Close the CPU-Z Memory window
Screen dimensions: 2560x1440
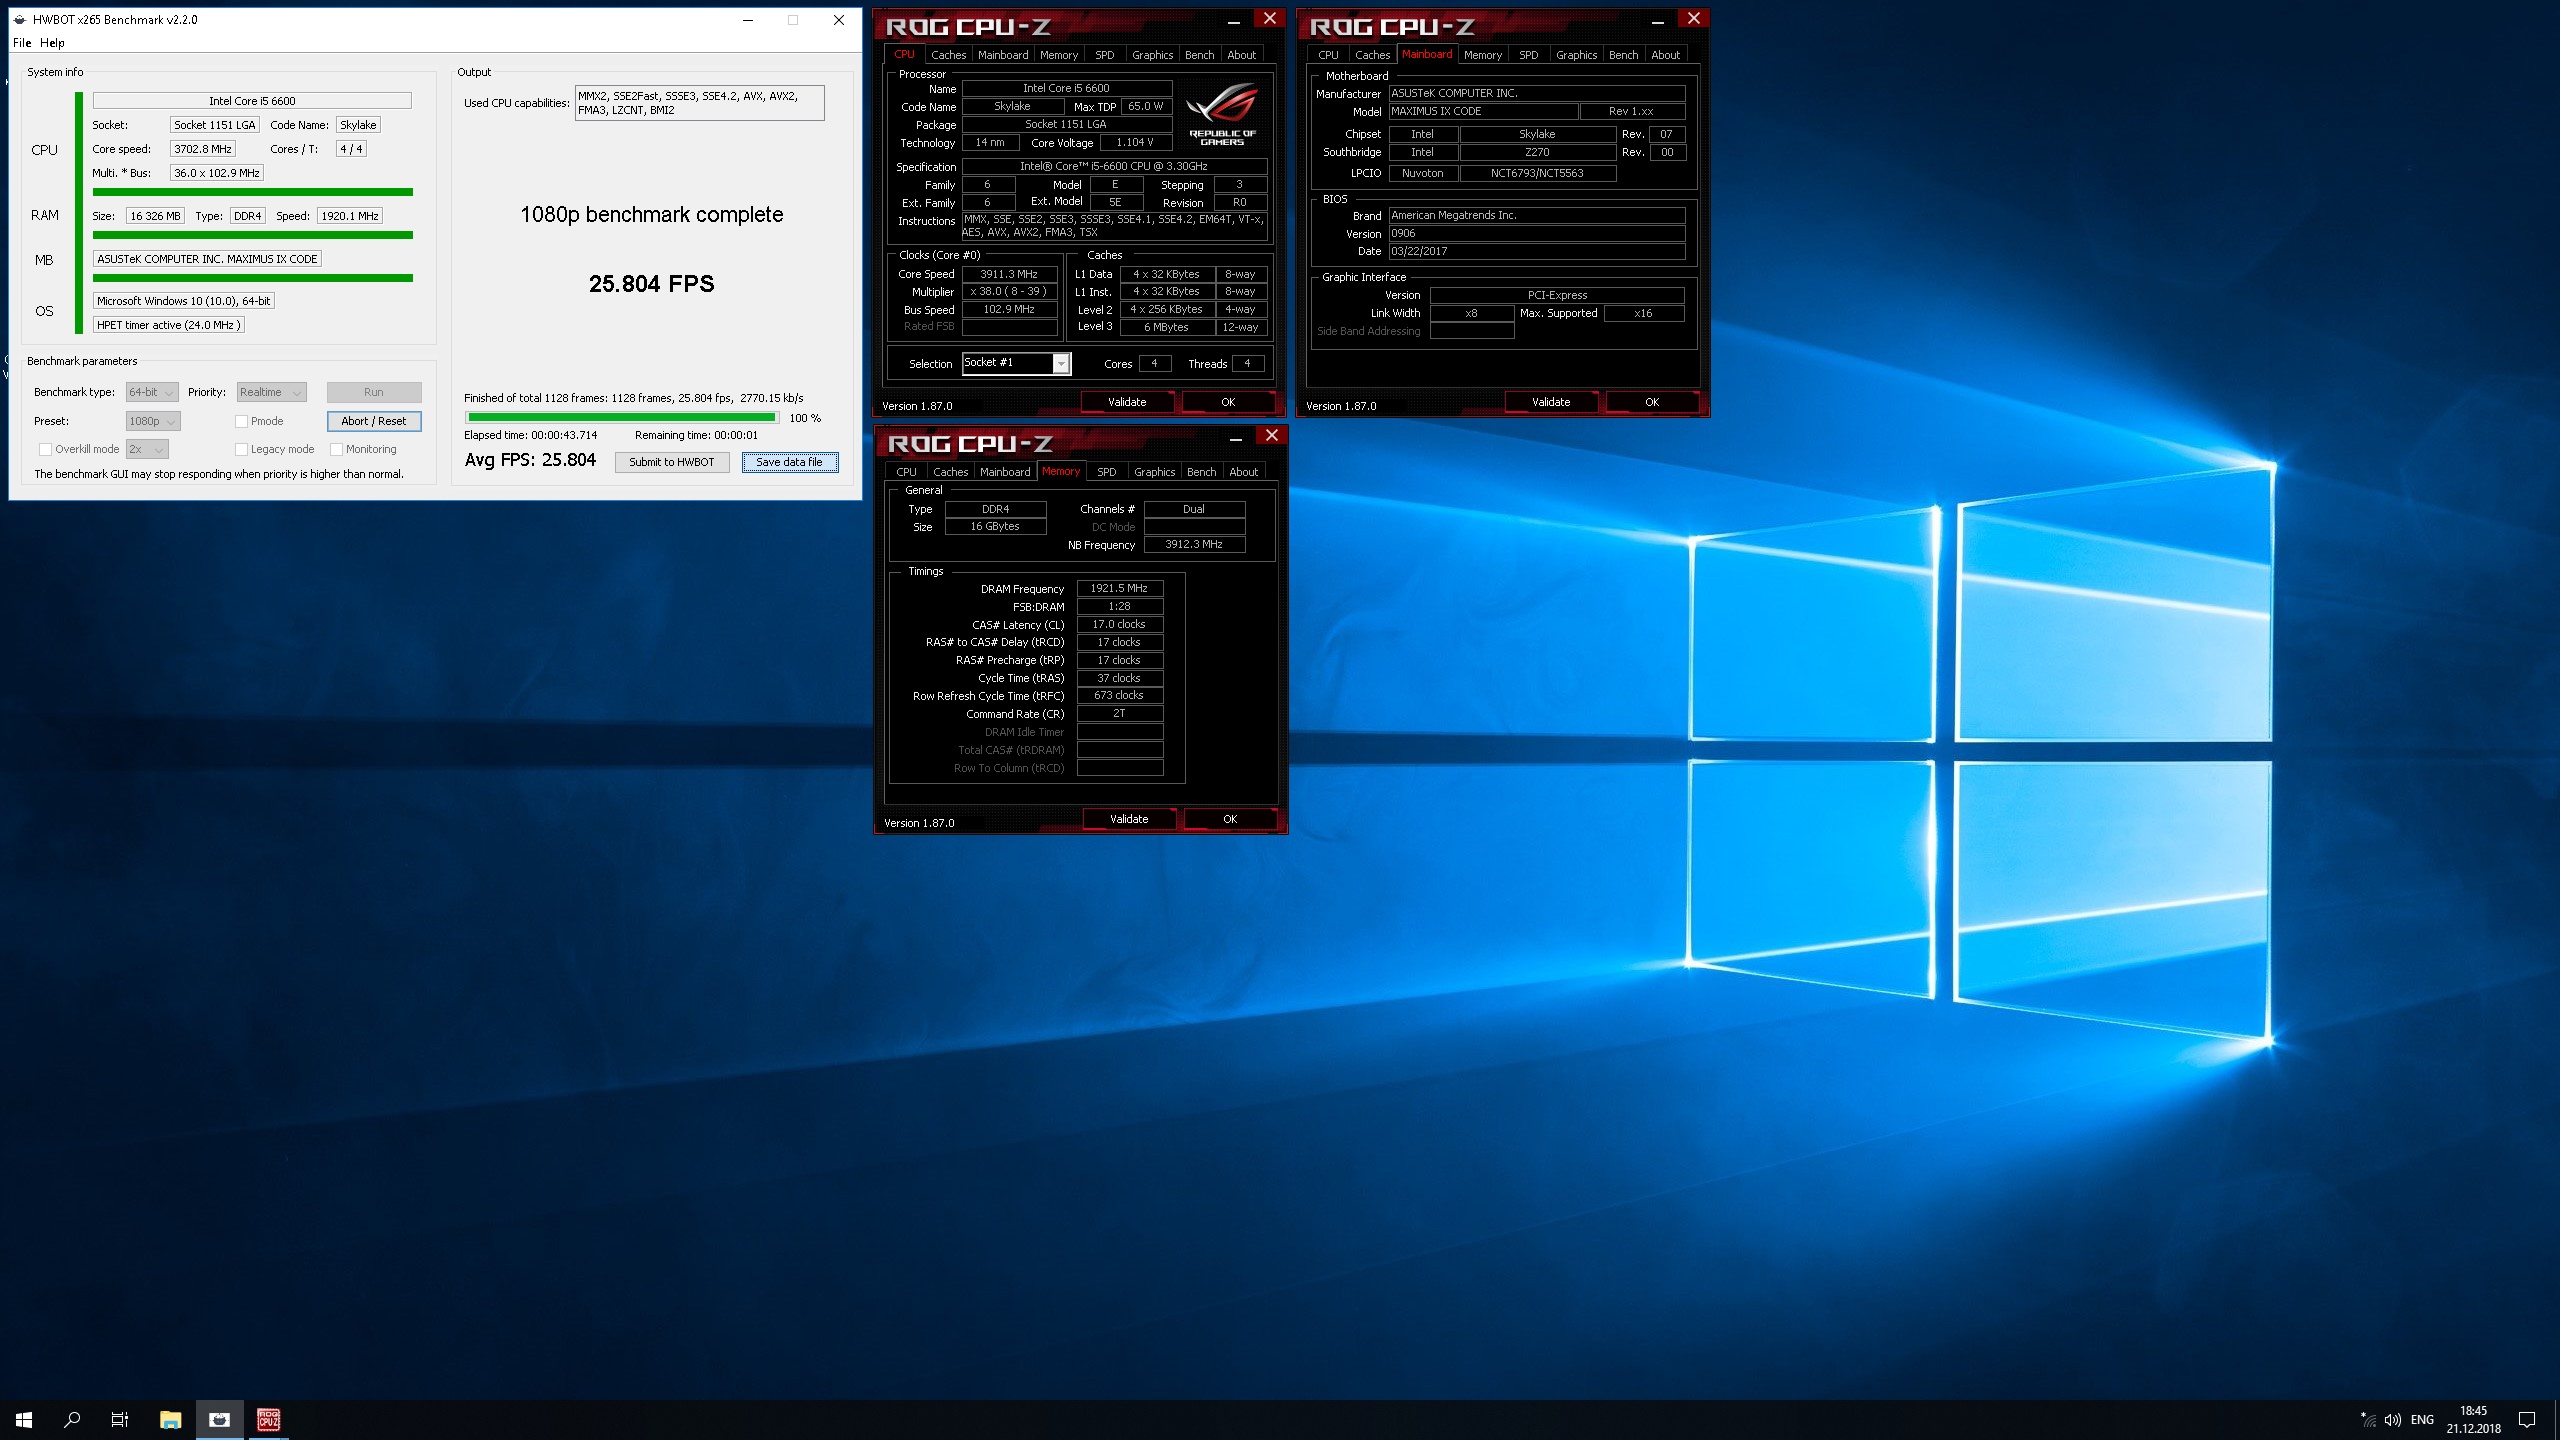(x=1271, y=435)
